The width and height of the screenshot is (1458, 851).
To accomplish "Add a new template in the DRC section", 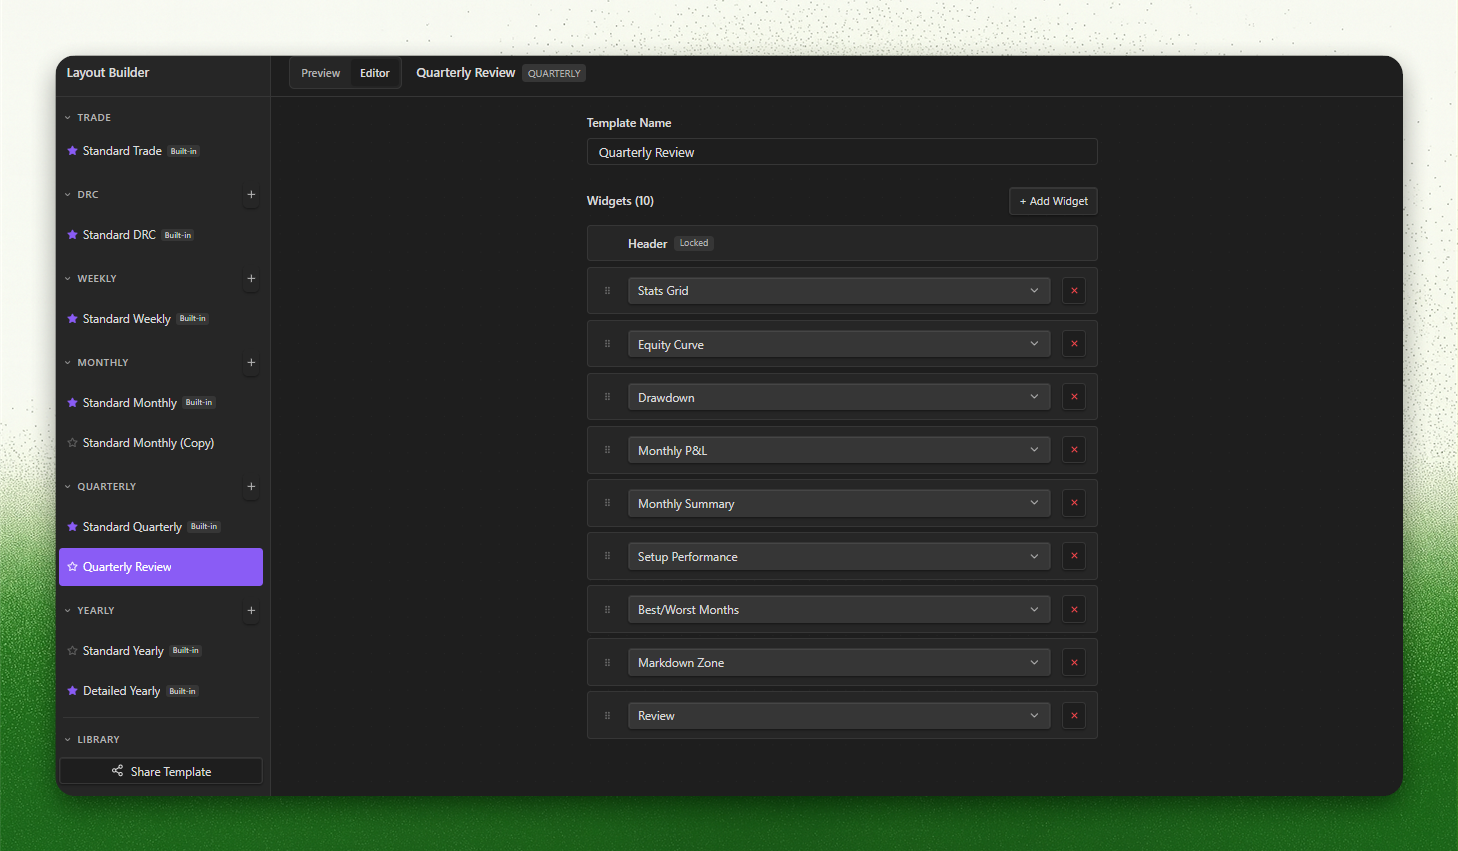I will click(x=251, y=195).
